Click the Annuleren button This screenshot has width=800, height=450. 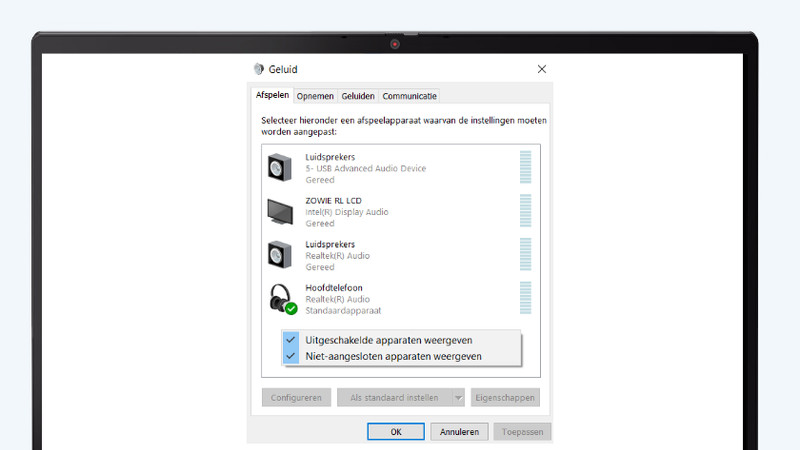pyautogui.click(x=461, y=432)
